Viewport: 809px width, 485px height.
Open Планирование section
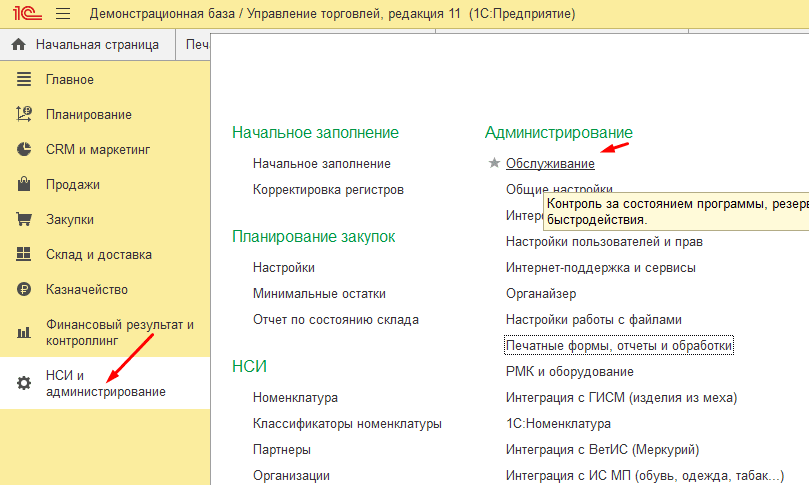[x=105, y=115]
